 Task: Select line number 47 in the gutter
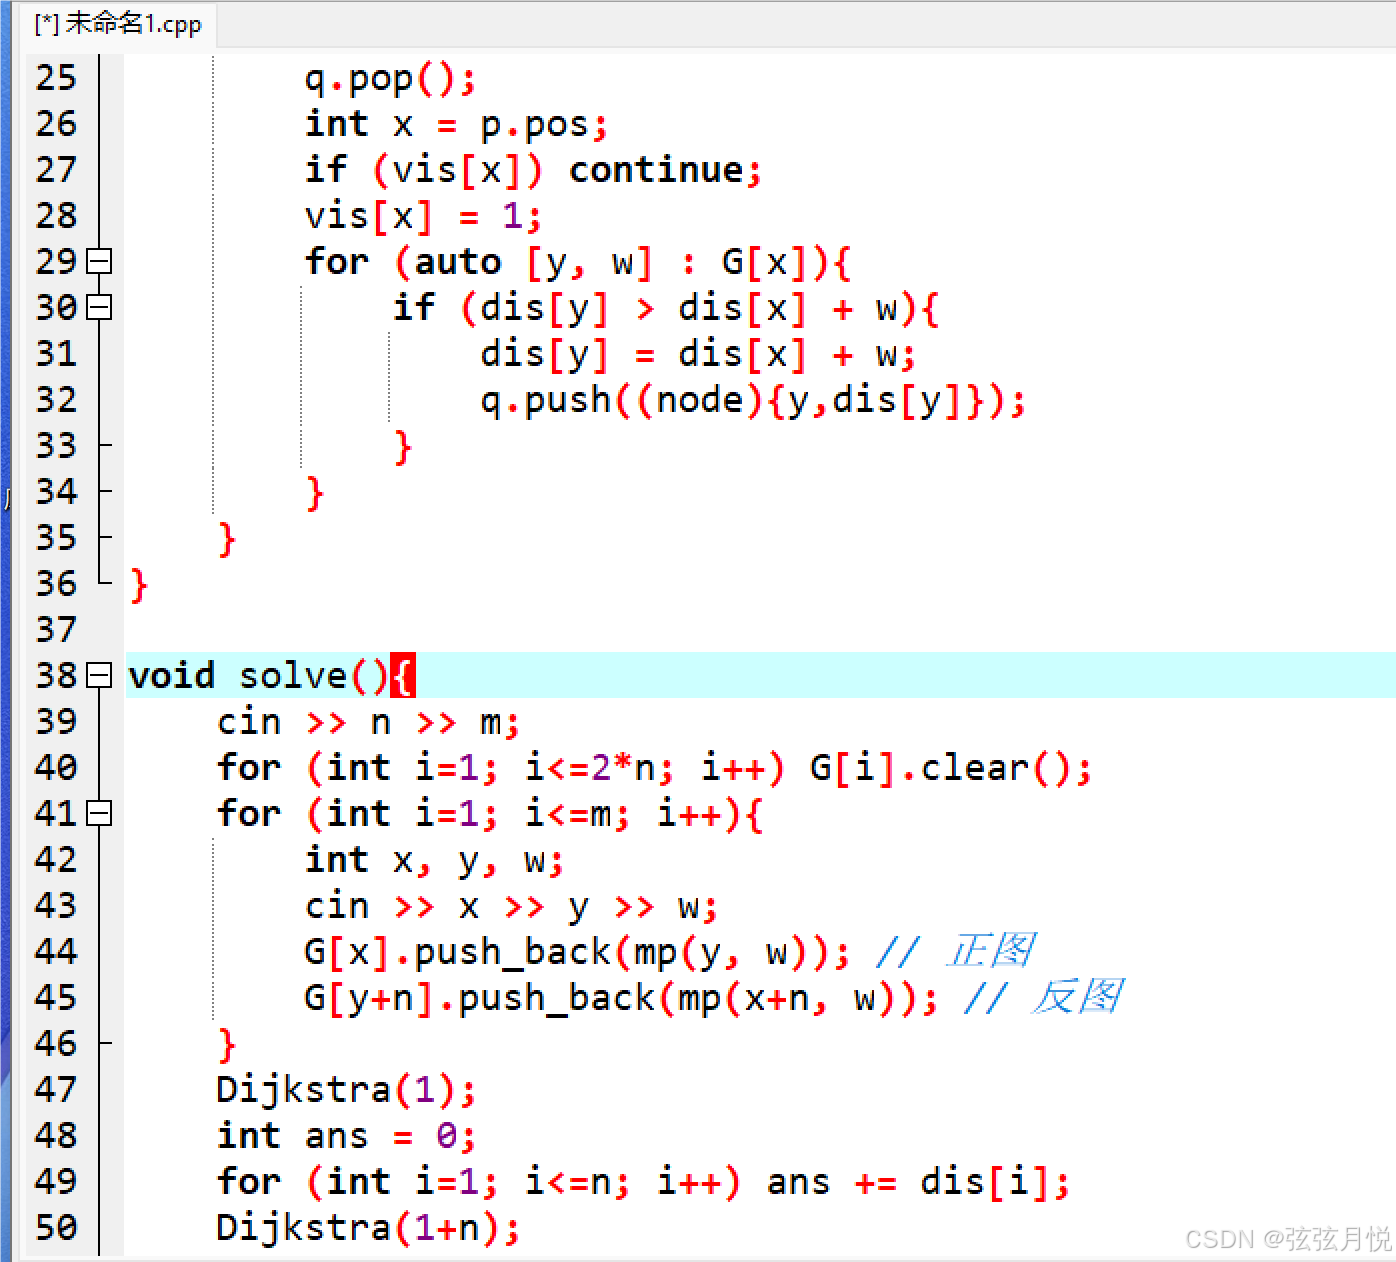click(x=55, y=1090)
